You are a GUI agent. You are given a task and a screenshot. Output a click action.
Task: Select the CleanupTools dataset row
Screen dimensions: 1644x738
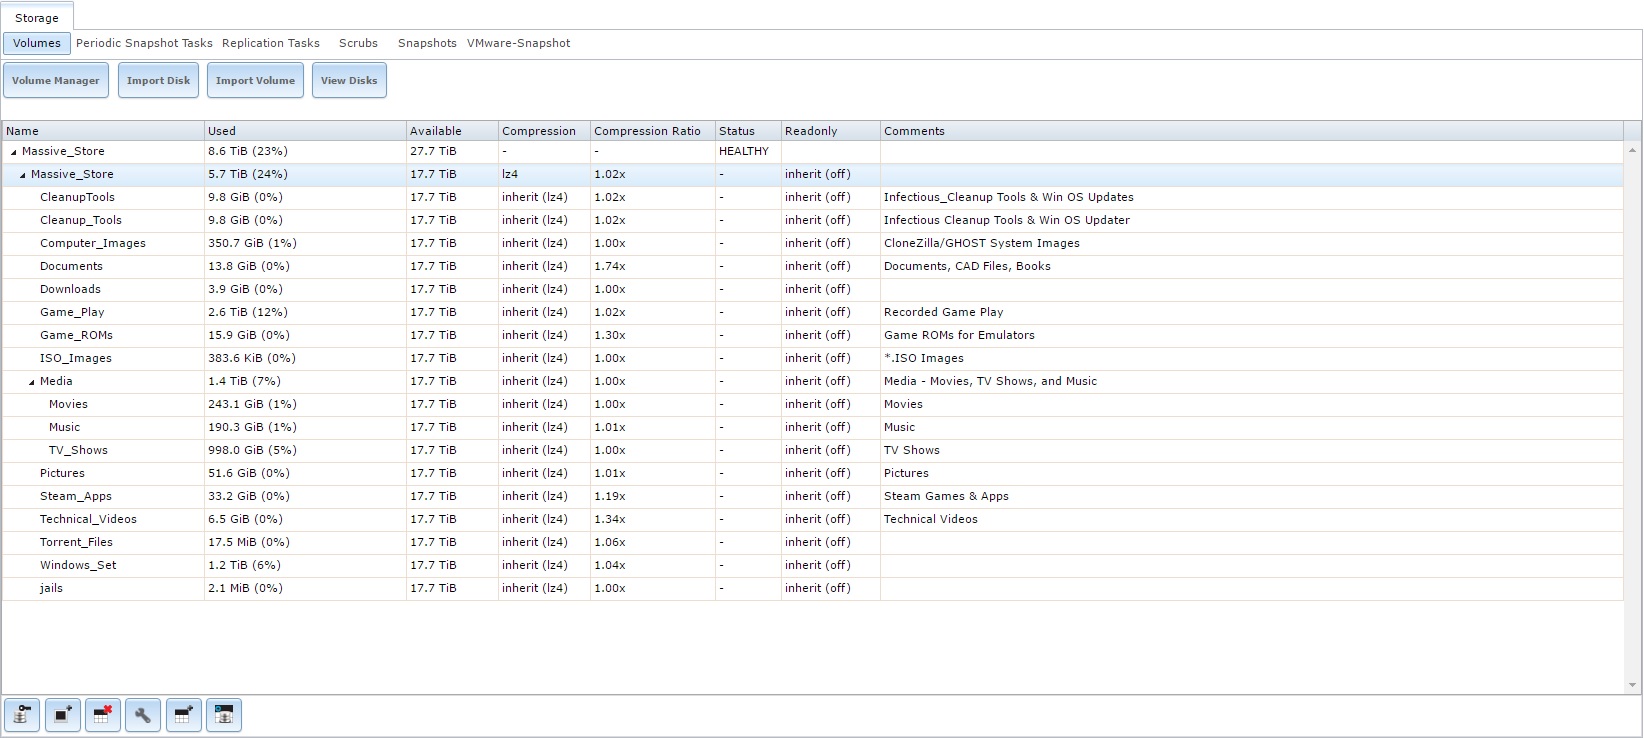(x=812, y=198)
